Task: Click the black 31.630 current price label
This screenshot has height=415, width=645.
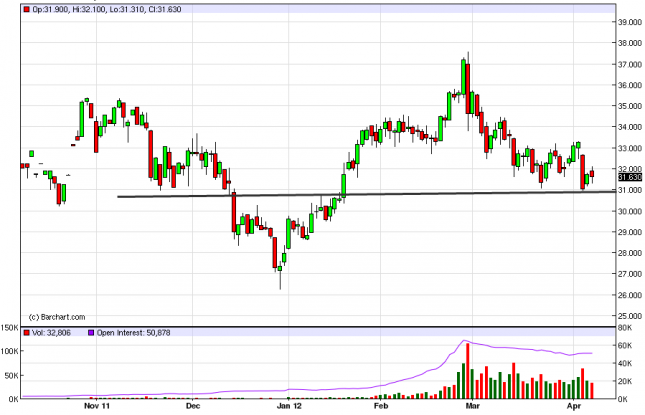Action: [x=629, y=177]
